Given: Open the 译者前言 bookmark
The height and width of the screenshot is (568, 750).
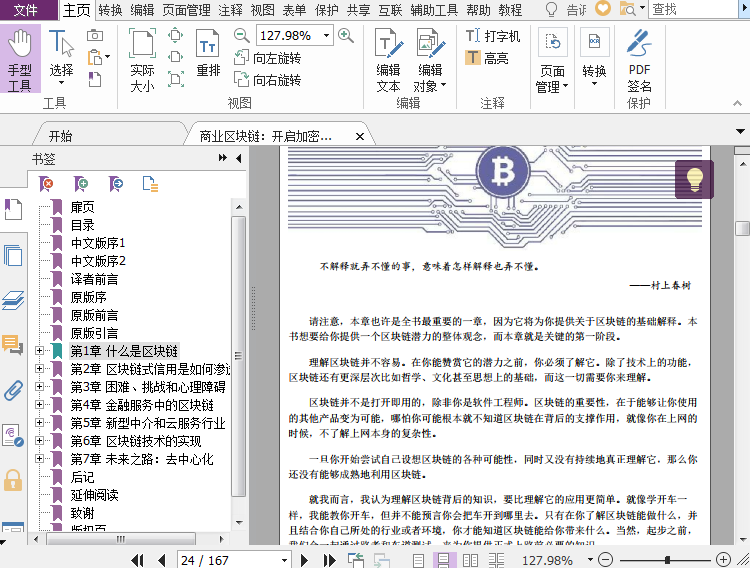Looking at the screenshot, I should (94, 279).
